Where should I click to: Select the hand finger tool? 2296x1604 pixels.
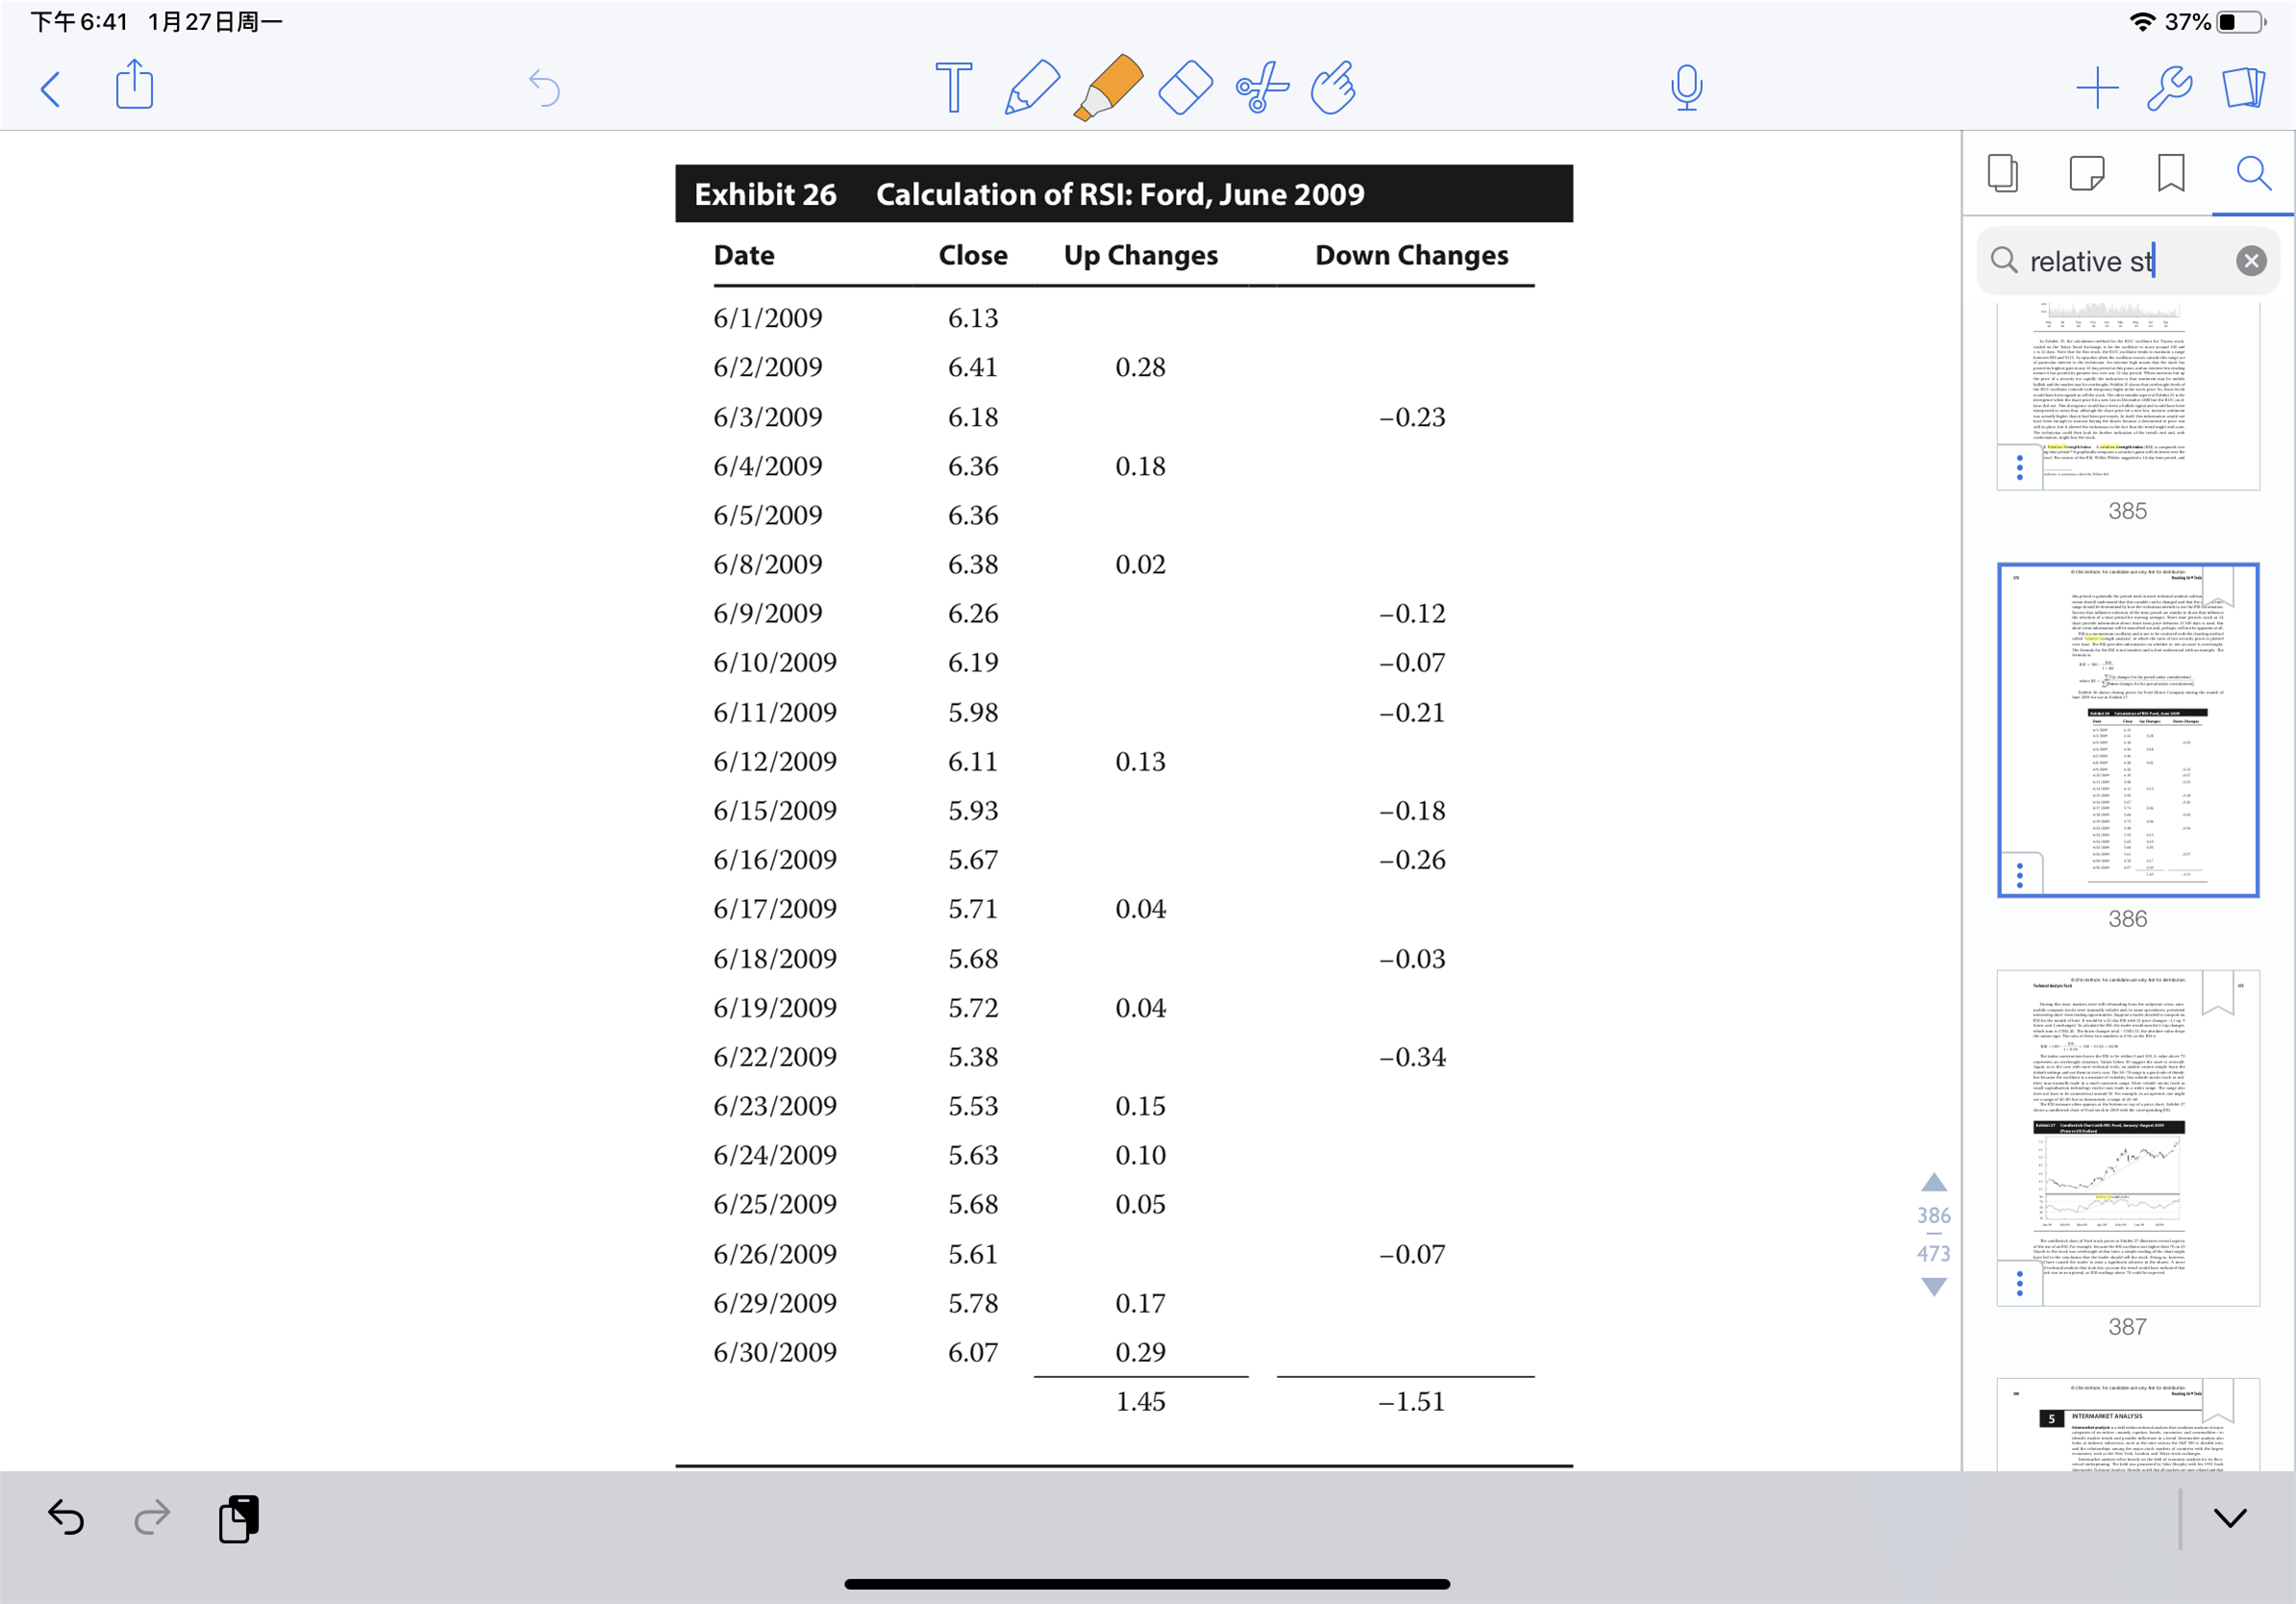pos(1334,87)
